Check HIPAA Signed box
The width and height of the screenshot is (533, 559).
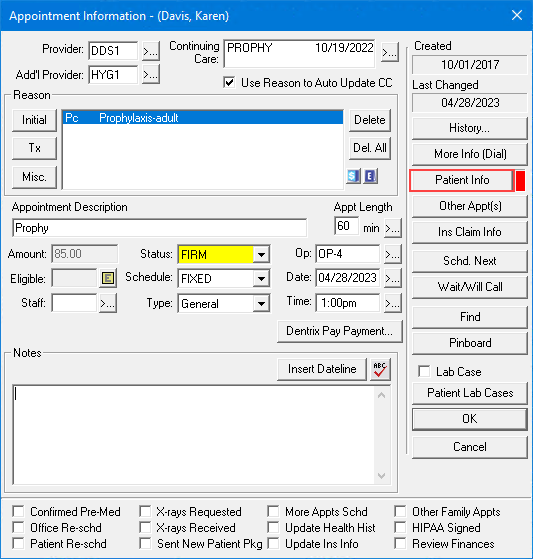coord(400,527)
